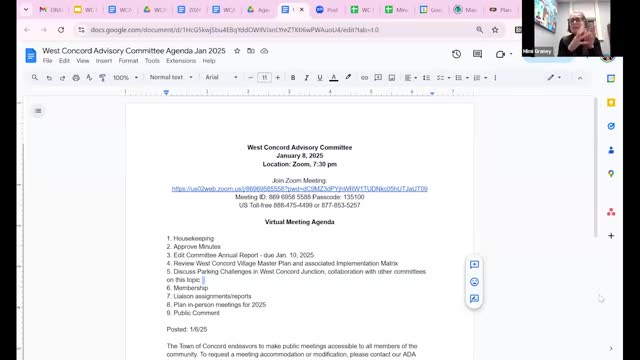Screen dimensions: 640x360
Task: Open the browser tab search dropdown
Action: (26, 9)
